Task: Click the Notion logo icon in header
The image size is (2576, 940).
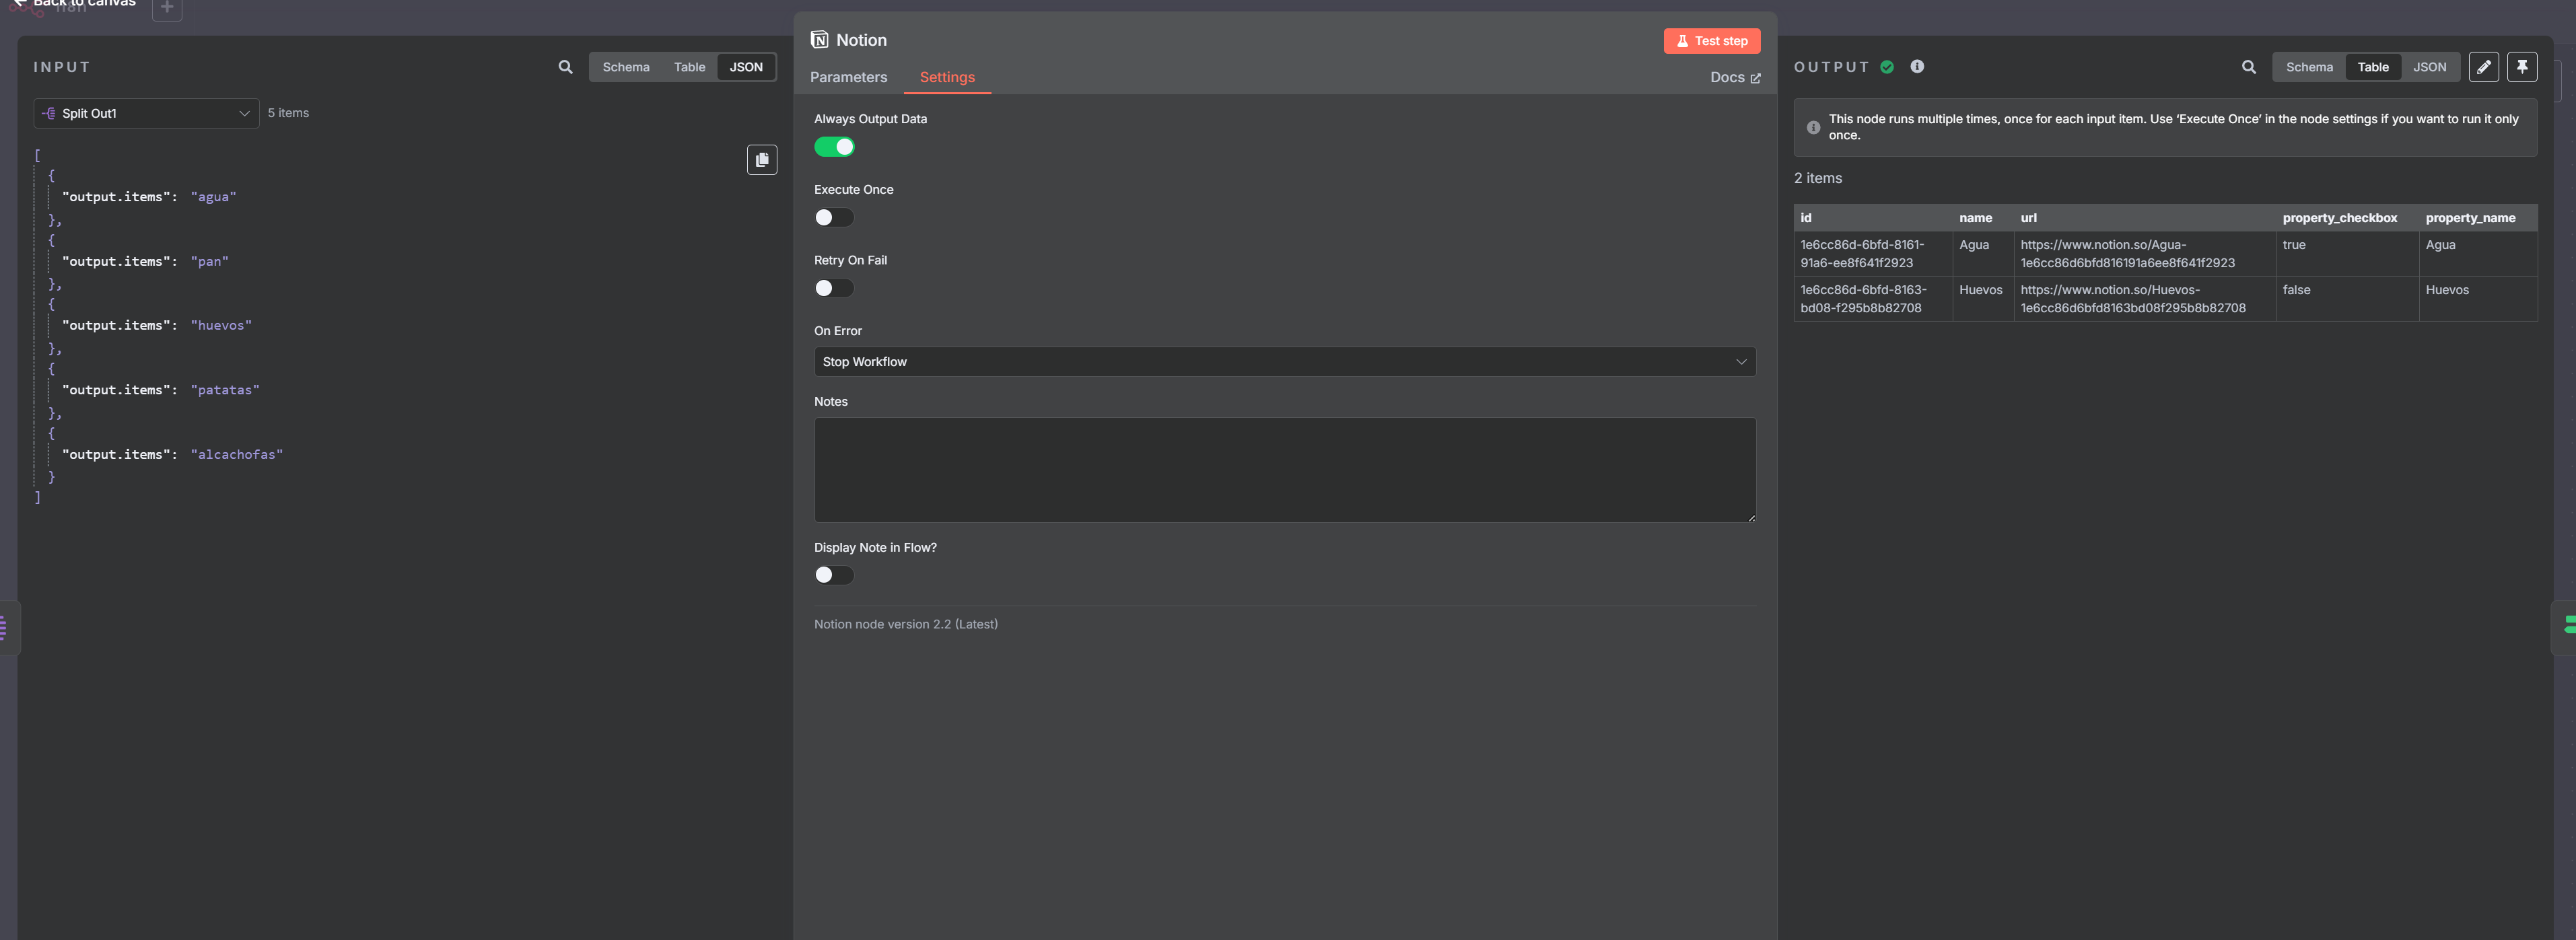Action: pyautogui.click(x=819, y=40)
